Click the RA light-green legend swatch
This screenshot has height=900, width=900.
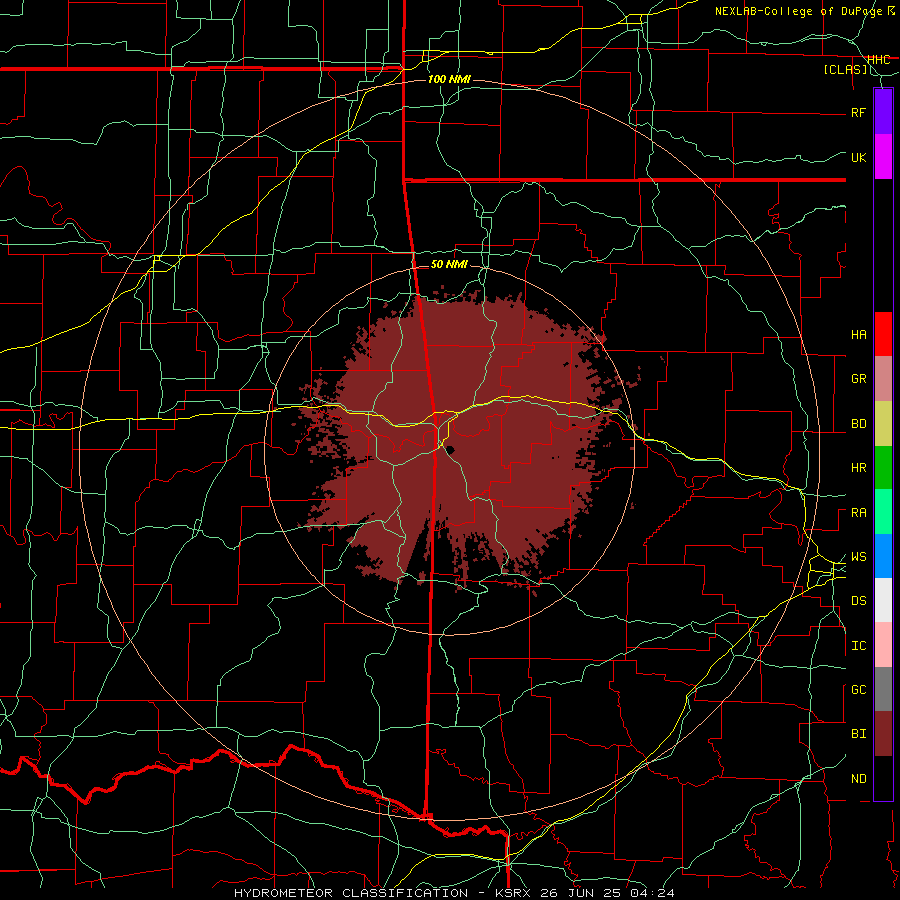[883, 512]
